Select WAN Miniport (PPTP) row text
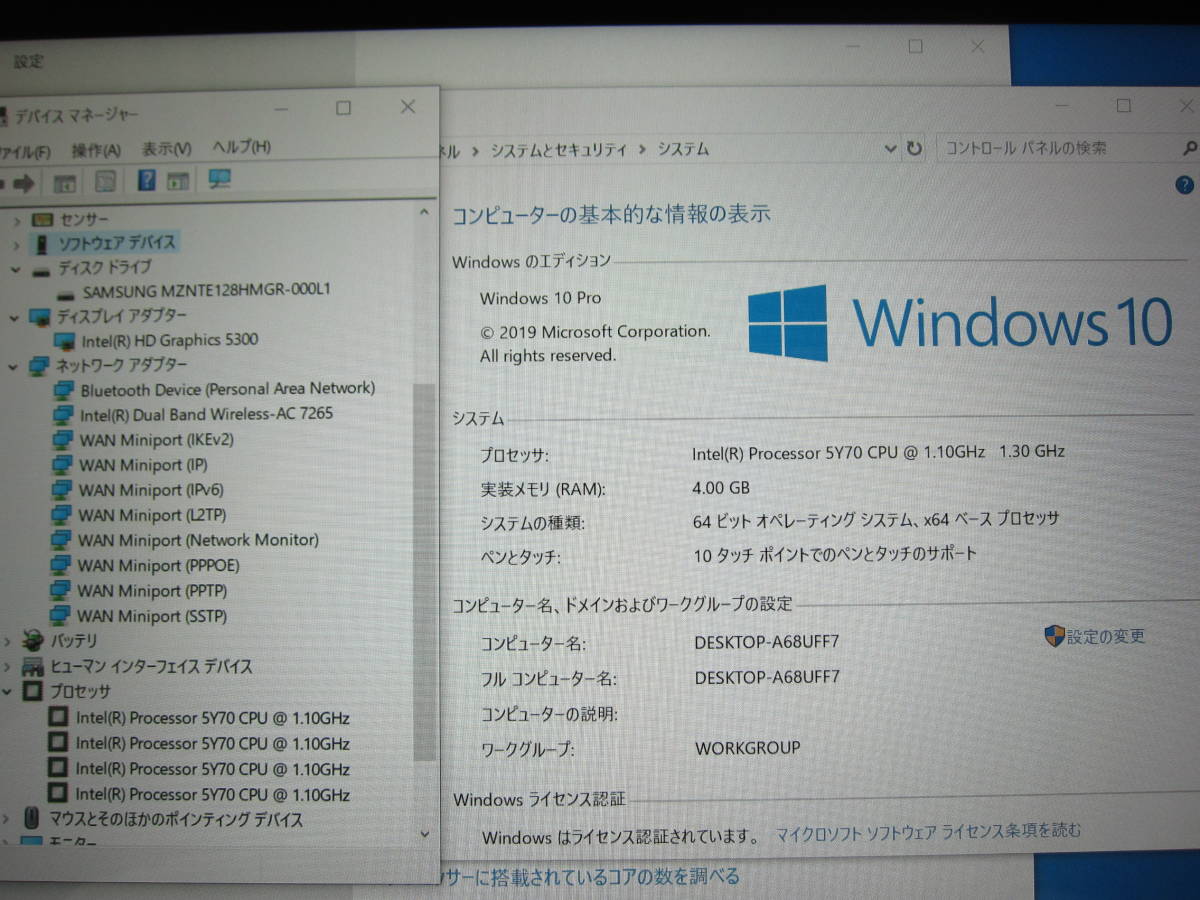The image size is (1200, 900). click(152, 591)
